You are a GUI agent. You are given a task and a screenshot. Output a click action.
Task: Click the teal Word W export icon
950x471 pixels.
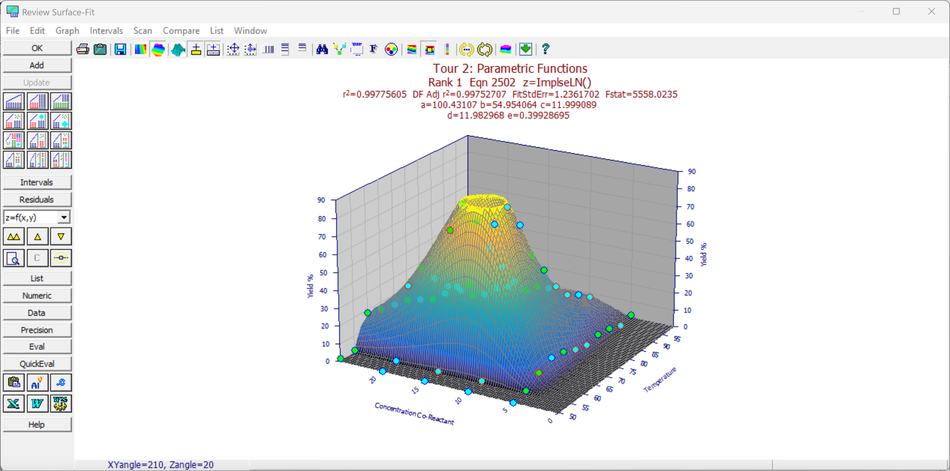point(38,403)
